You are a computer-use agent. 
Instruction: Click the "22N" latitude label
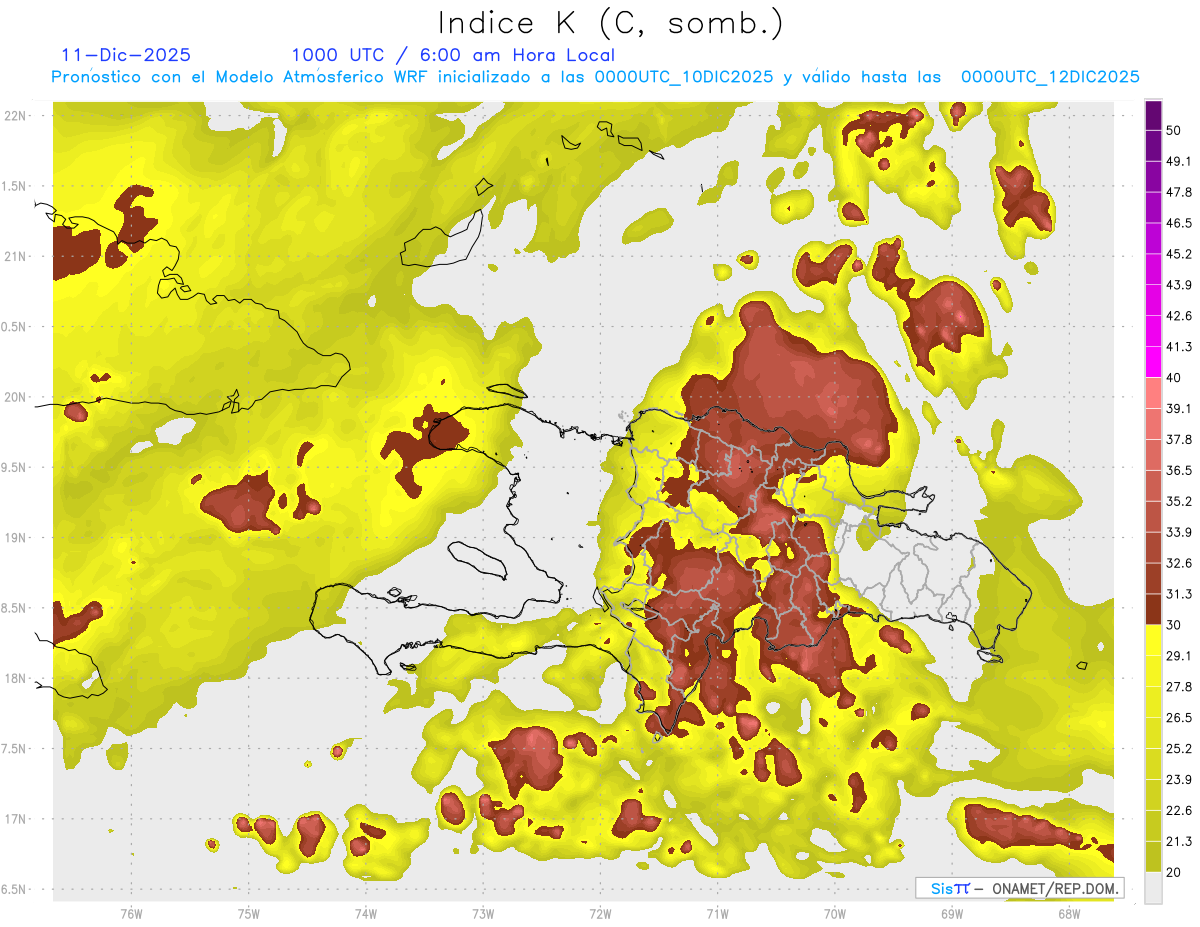17,116
